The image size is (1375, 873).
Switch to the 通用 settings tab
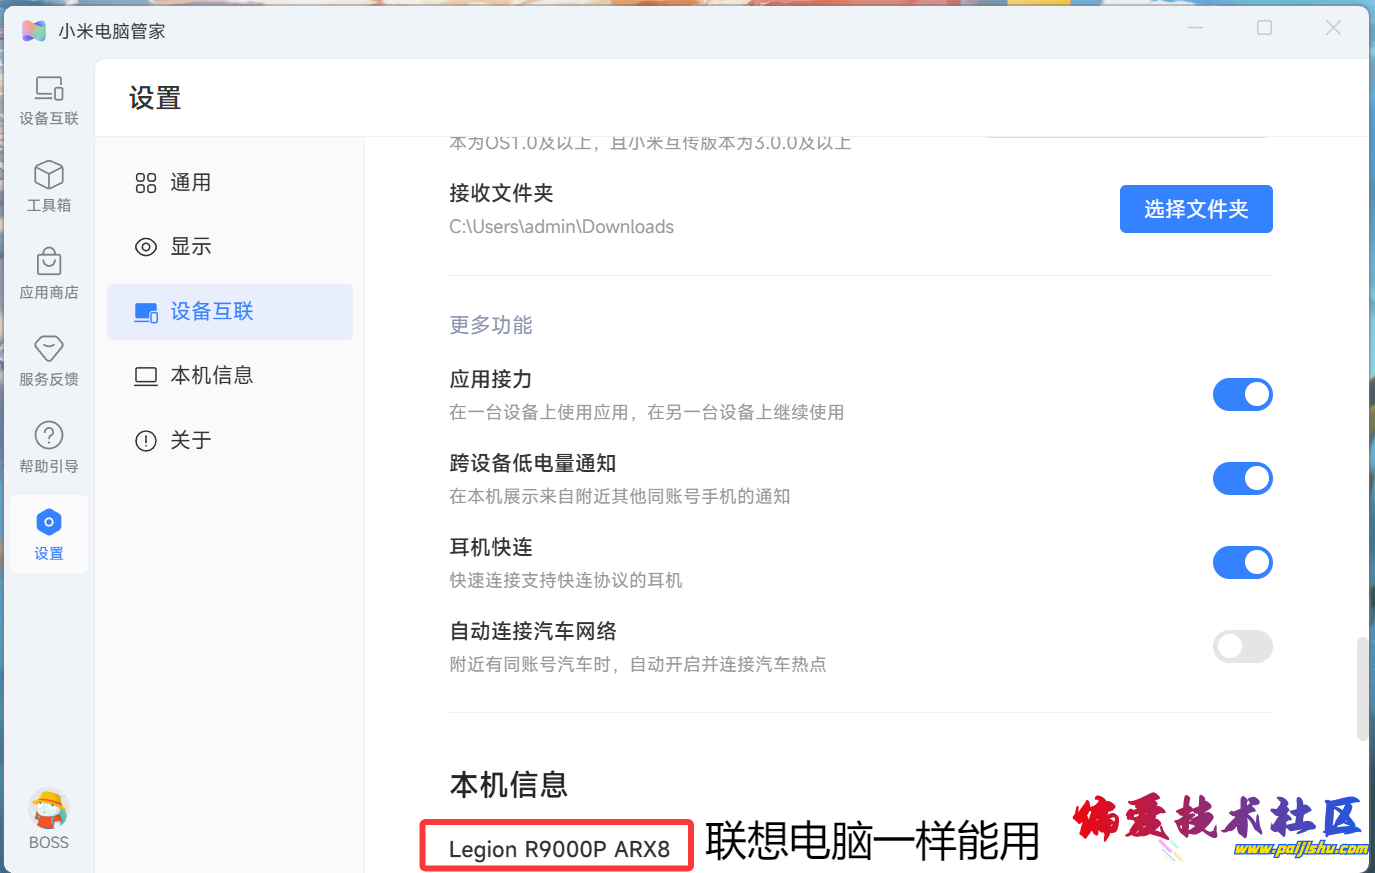click(x=190, y=183)
